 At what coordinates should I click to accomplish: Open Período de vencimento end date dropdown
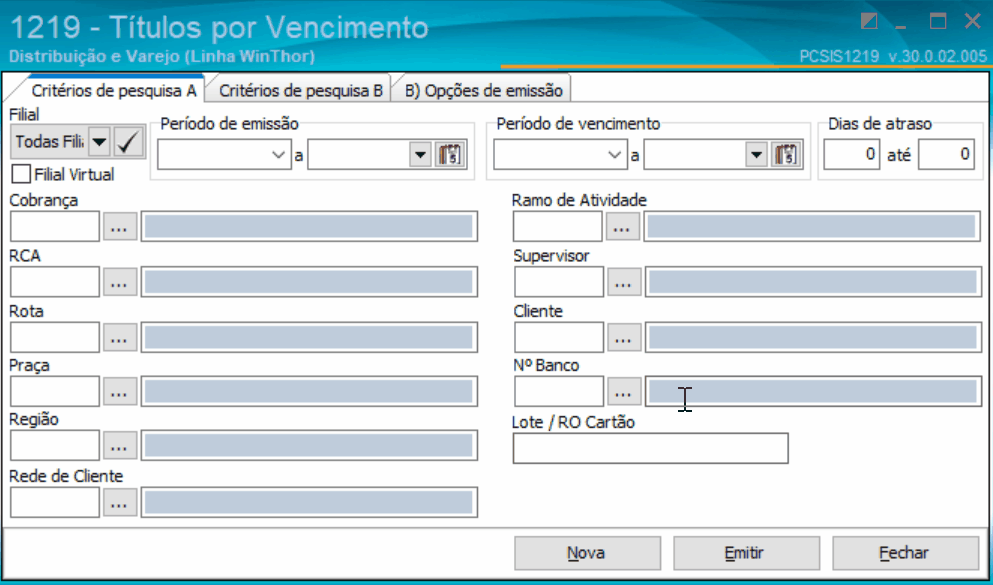point(756,154)
